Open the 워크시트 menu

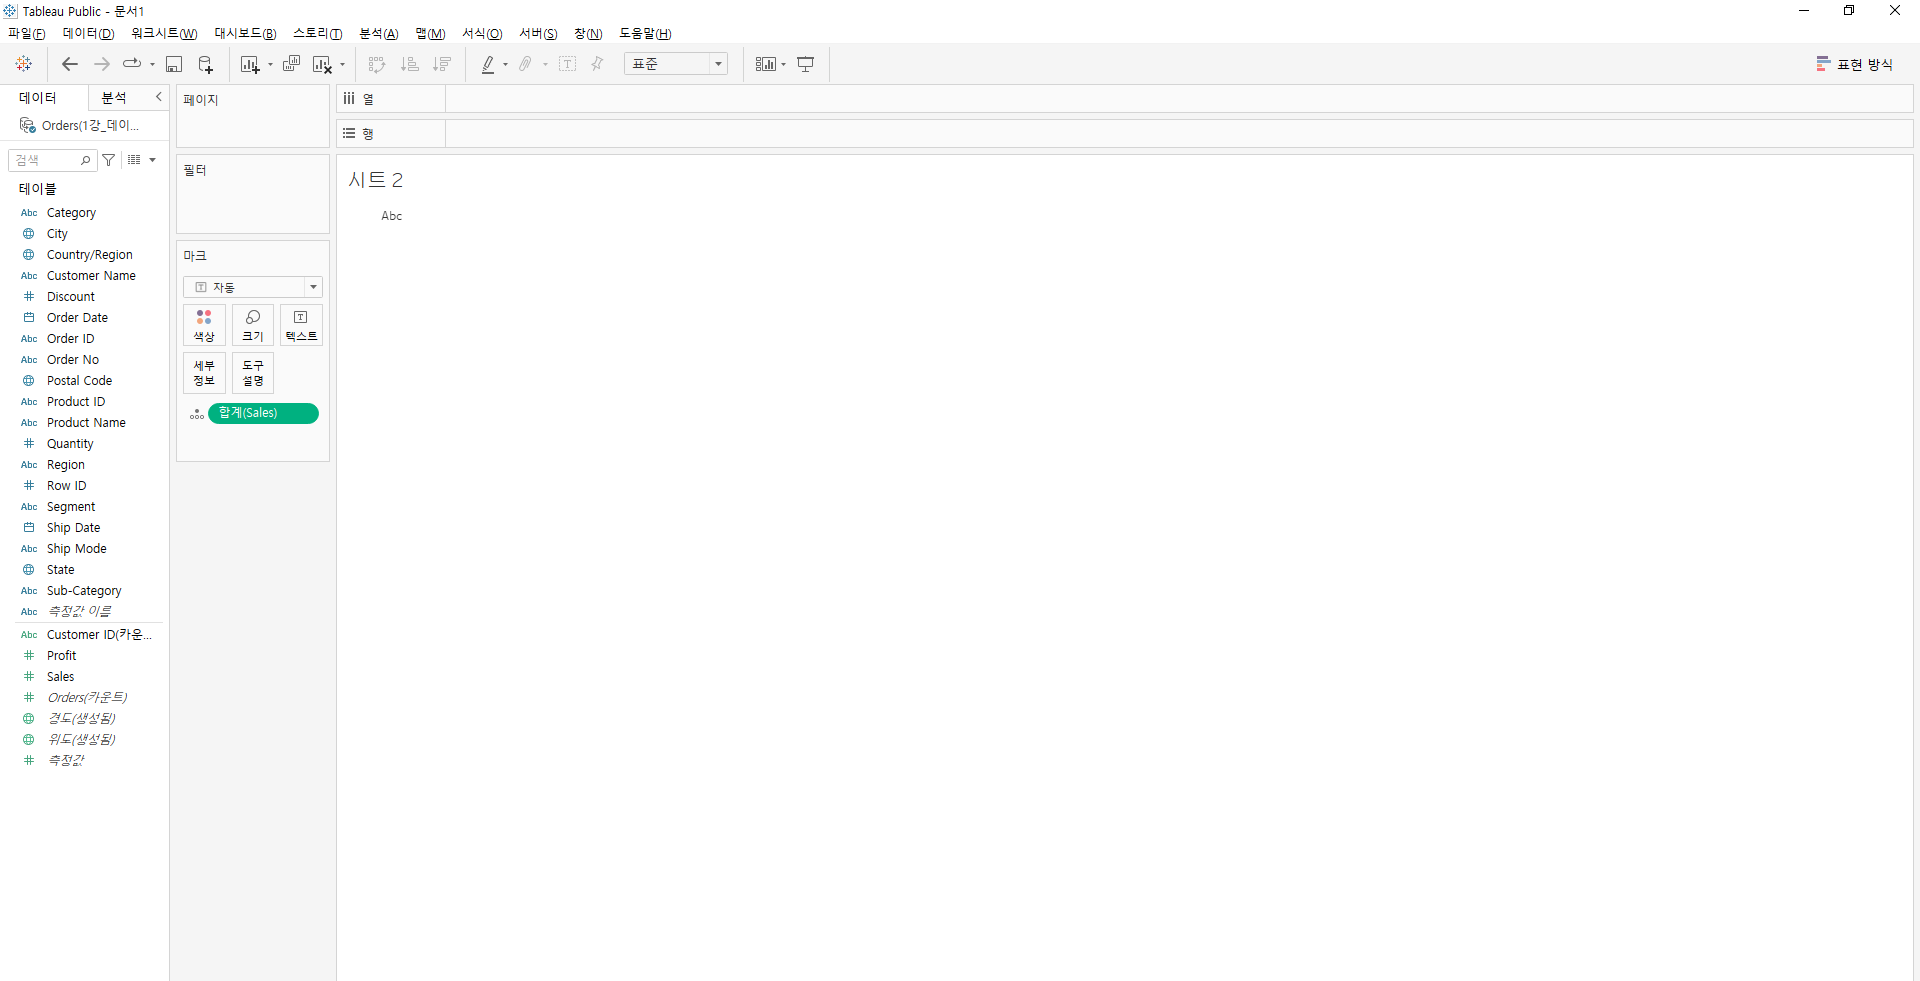(x=164, y=34)
